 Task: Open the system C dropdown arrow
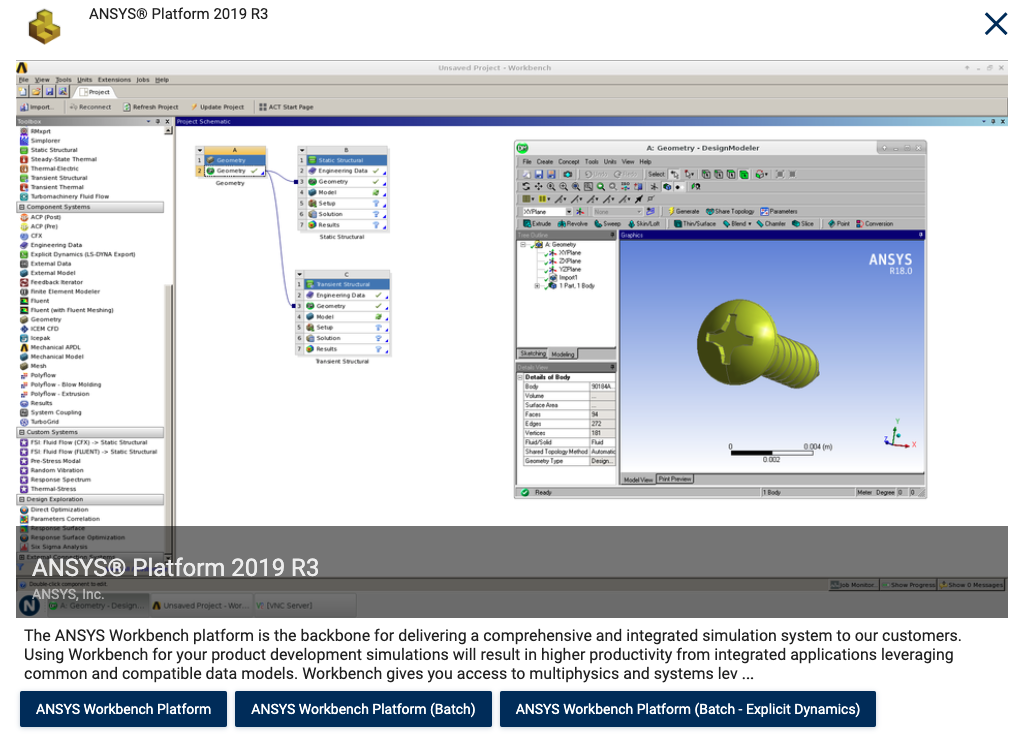pyautogui.click(x=300, y=275)
